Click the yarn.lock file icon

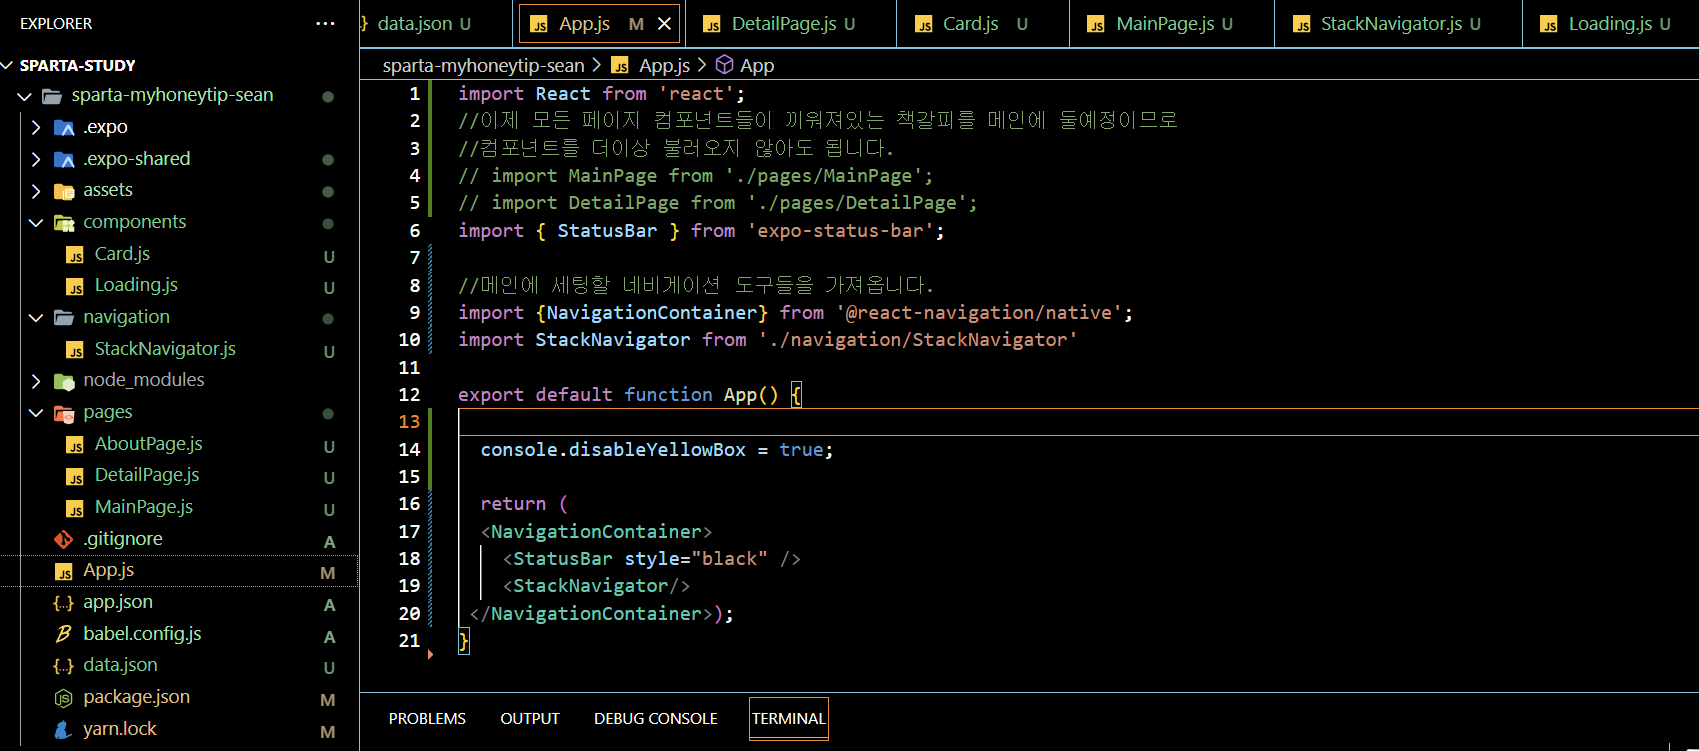[63, 730]
